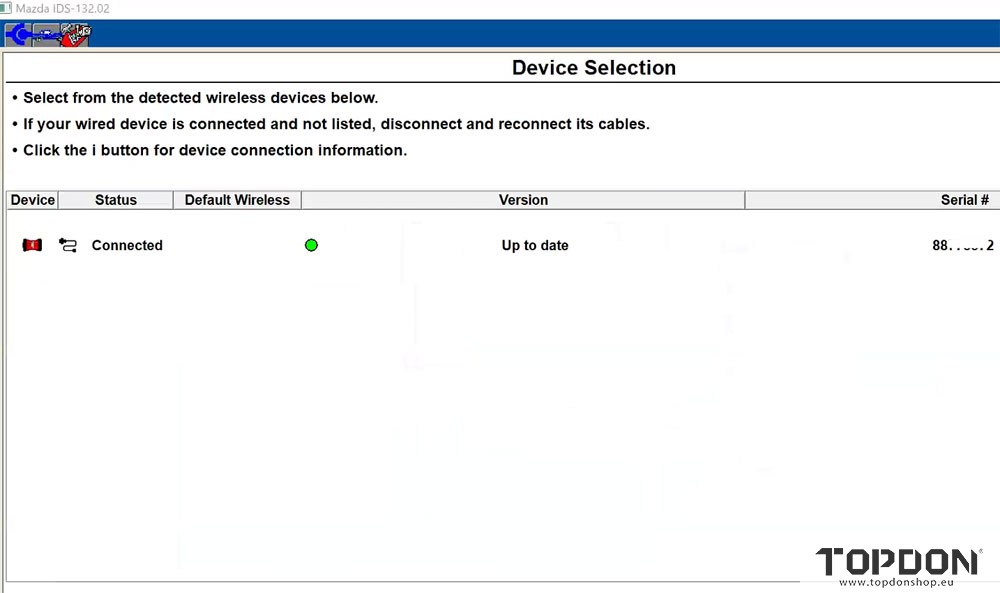Viewport: 1000px width, 593px height.
Task: Click the Mazda IDS title bar app icon
Action: [6, 8]
